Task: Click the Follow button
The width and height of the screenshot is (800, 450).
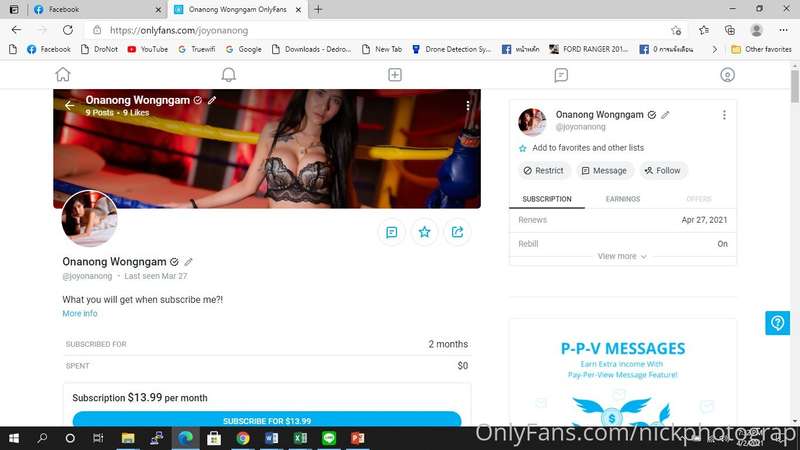Action: 662,170
